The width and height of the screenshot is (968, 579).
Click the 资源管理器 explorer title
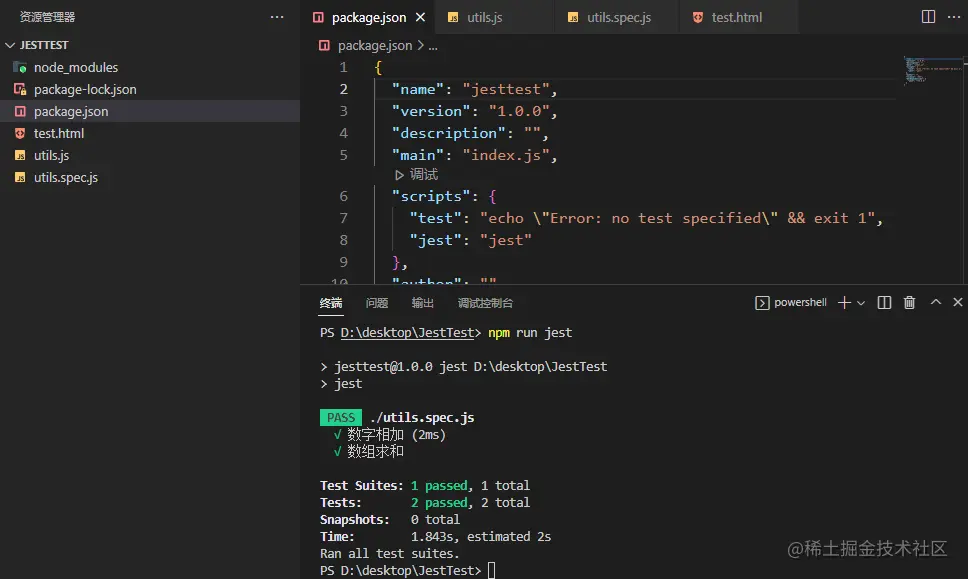tap(48, 17)
